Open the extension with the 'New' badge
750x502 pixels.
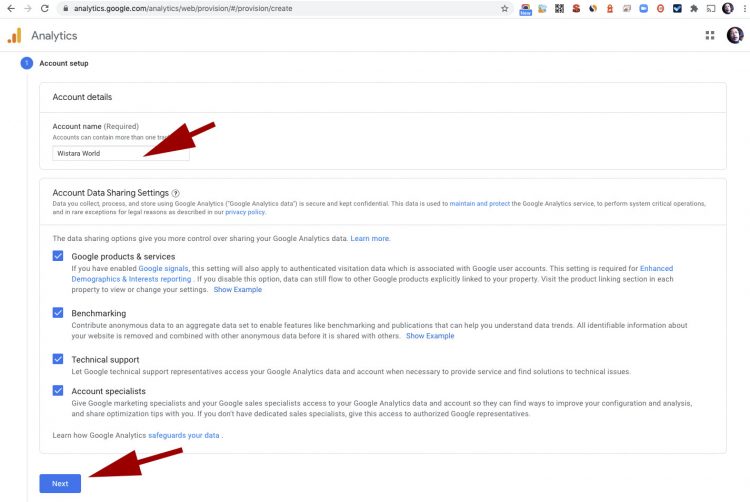pyautogui.click(x=525, y=9)
